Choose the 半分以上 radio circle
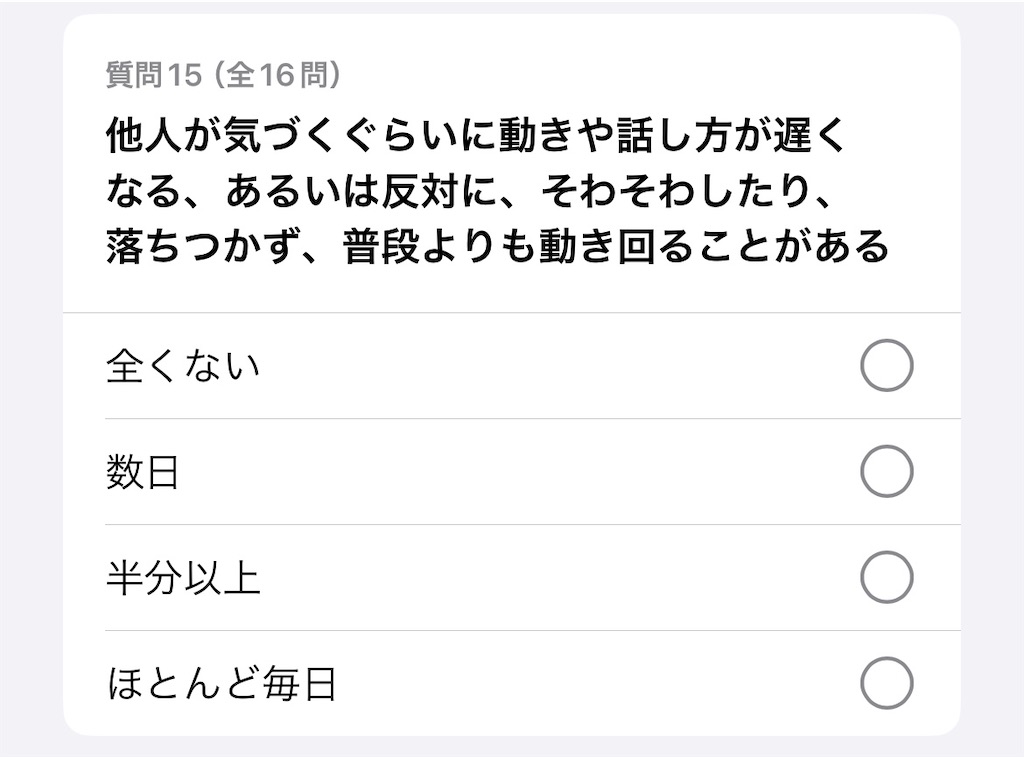This screenshot has width=1024, height=757. 886,577
